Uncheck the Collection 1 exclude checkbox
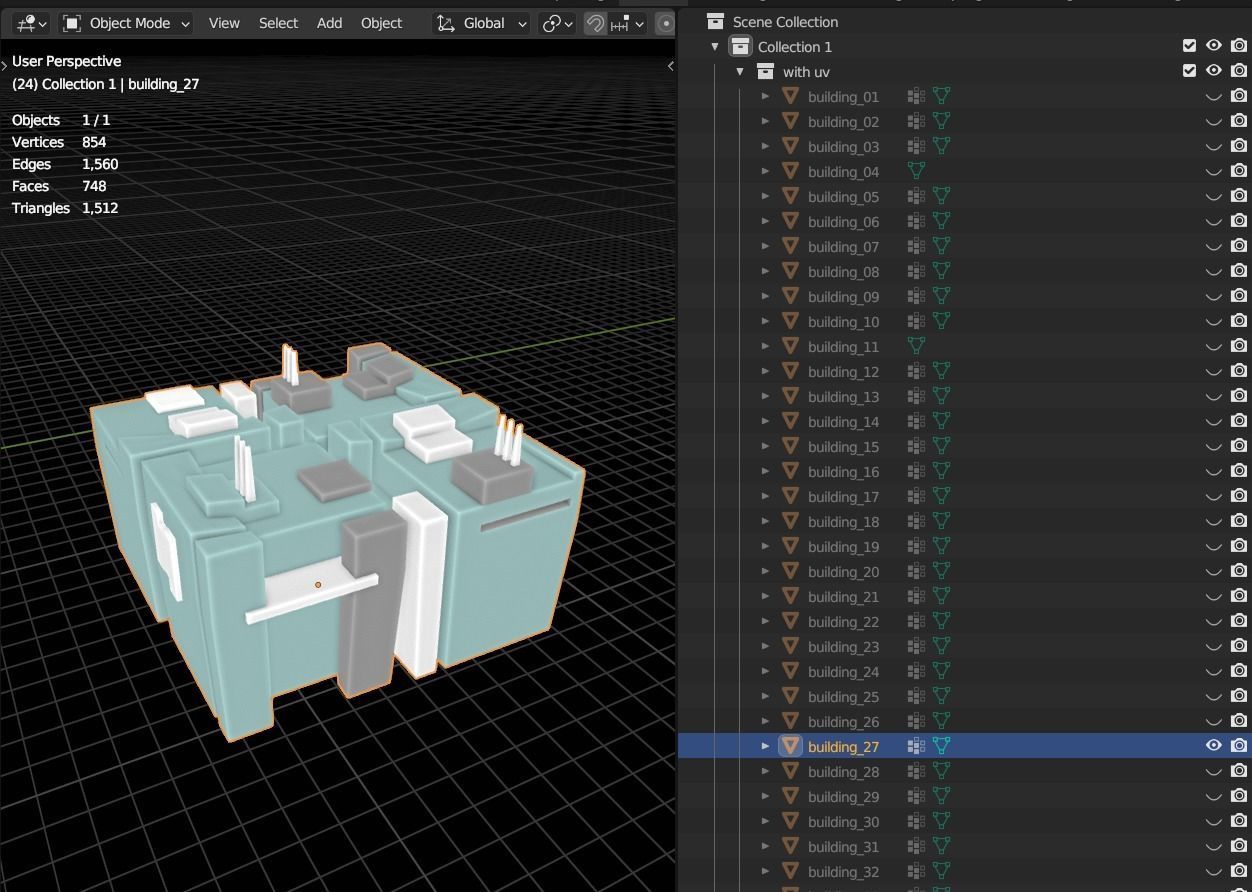This screenshot has width=1252, height=892. [1189, 46]
